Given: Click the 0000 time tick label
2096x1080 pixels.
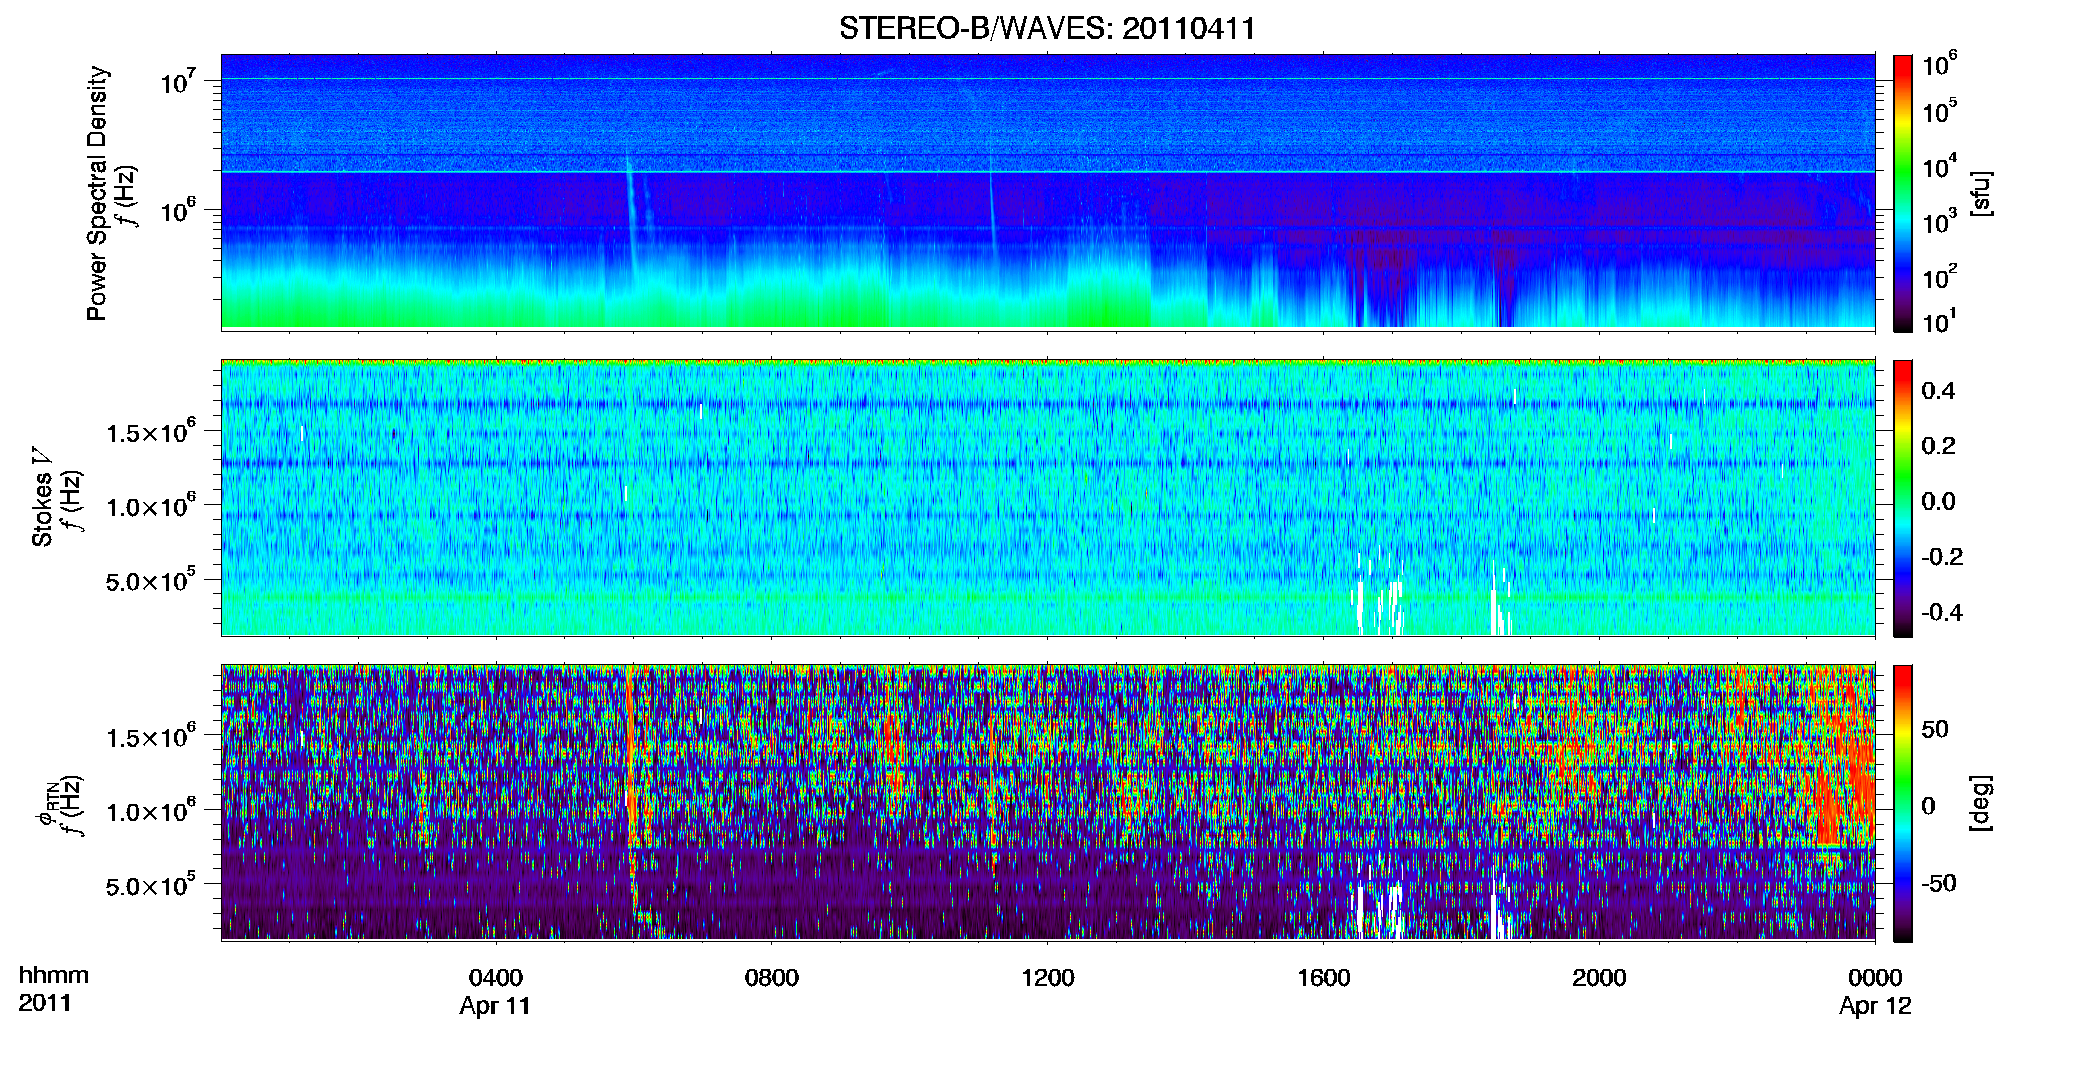Looking at the screenshot, I should [x=1875, y=978].
